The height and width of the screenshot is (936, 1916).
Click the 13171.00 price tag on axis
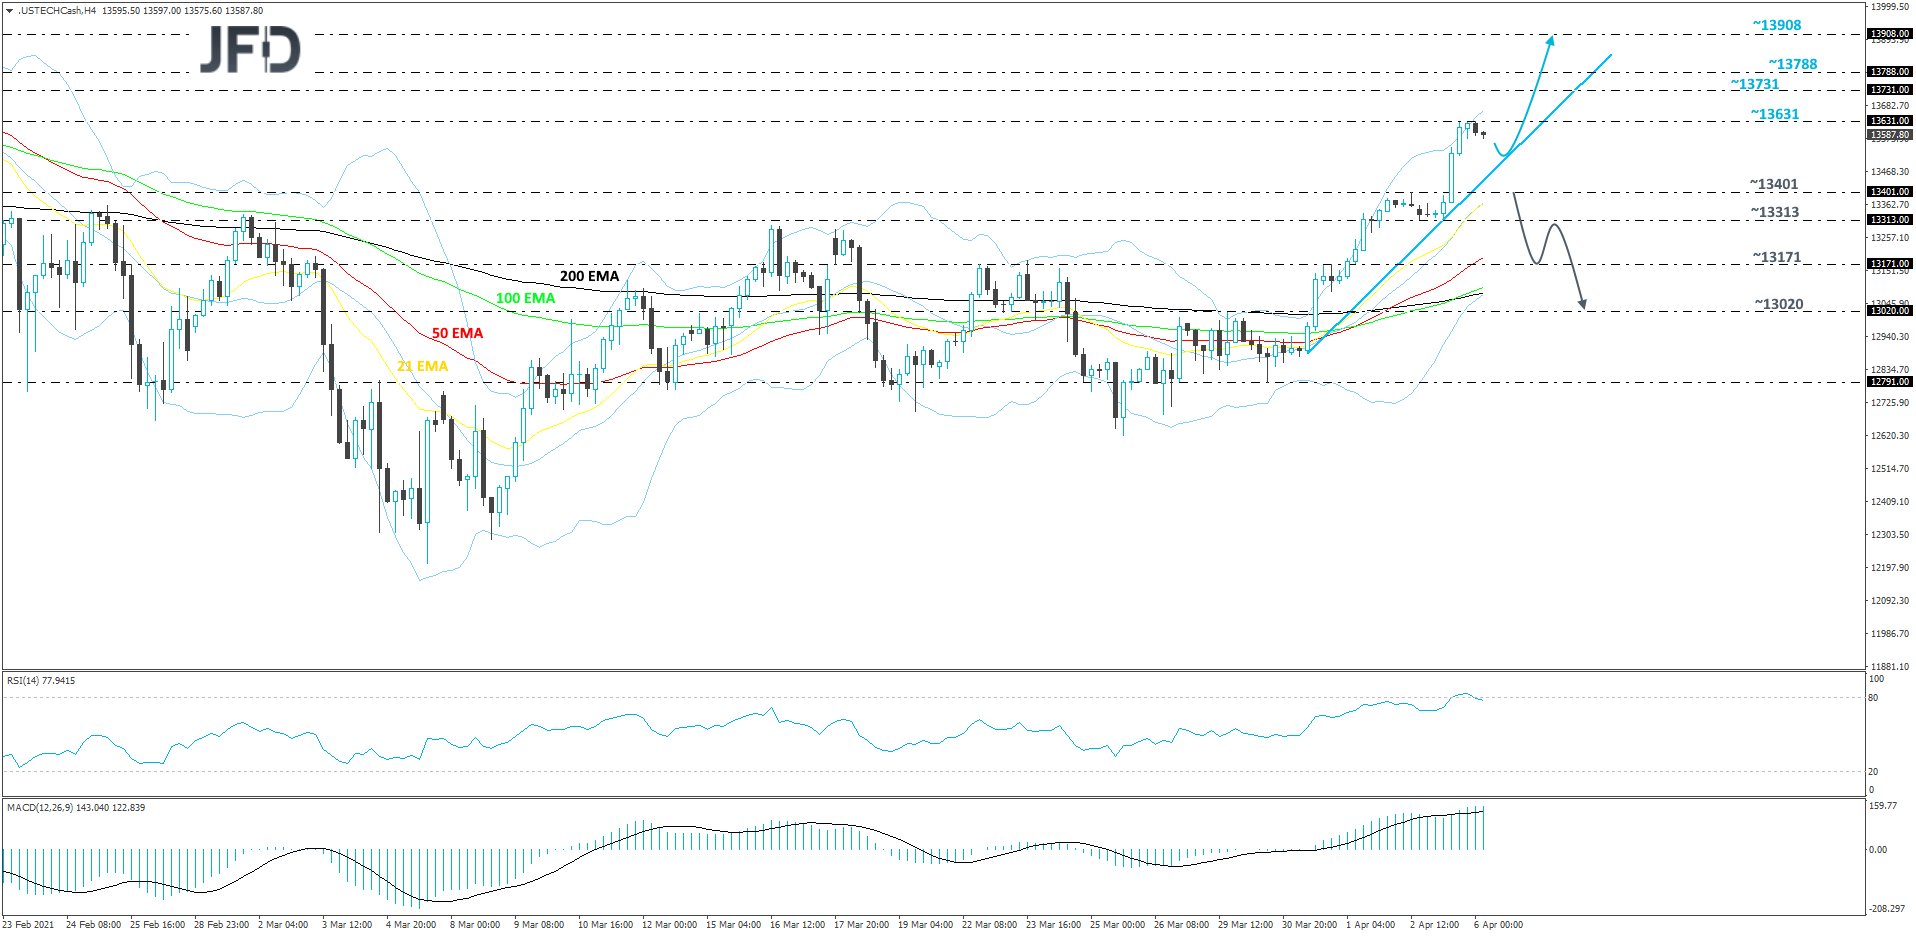click(x=1890, y=264)
